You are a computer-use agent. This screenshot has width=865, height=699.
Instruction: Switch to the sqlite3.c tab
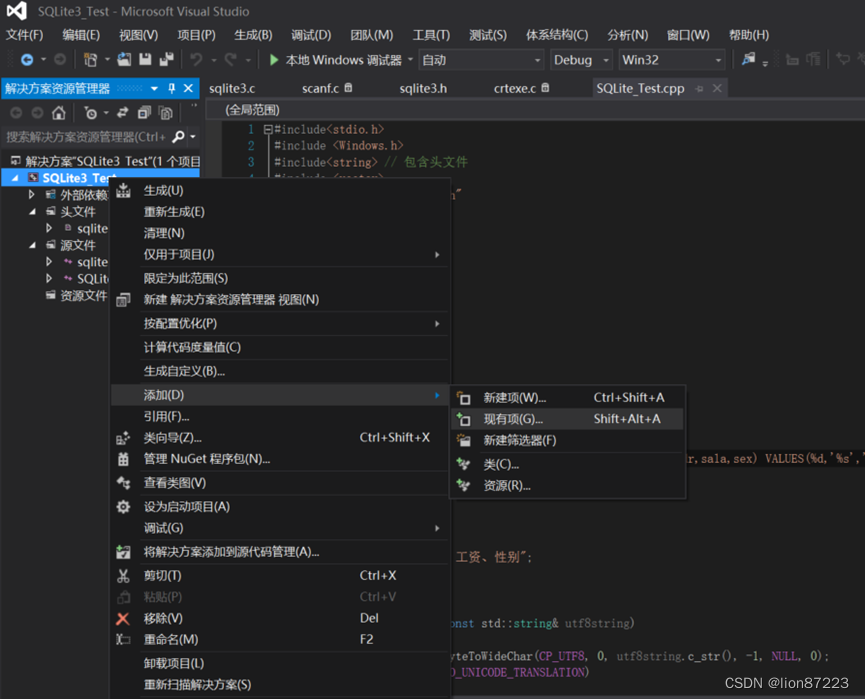point(234,87)
